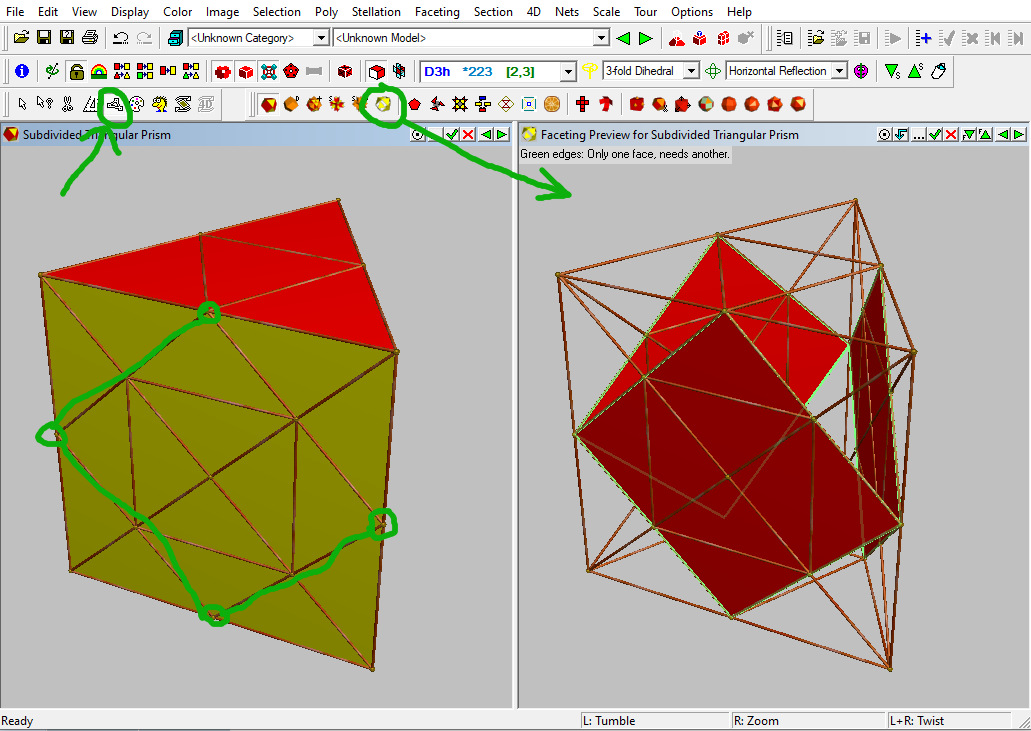Open the Faceting menu
The width and height of the screenshot is (1031, 731).
tap(437, 12)
